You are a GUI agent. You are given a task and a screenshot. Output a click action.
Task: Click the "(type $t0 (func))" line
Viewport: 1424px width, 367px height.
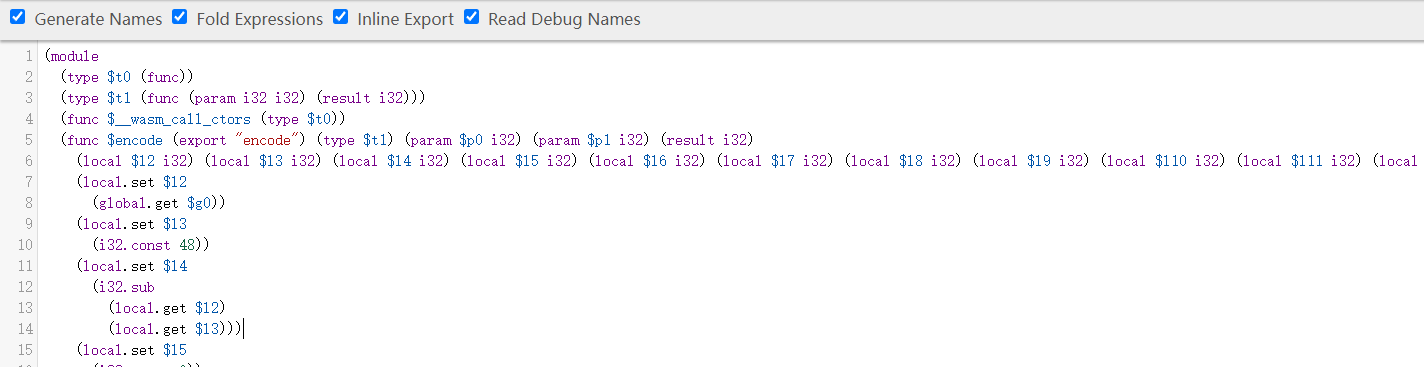coord(126,77)
